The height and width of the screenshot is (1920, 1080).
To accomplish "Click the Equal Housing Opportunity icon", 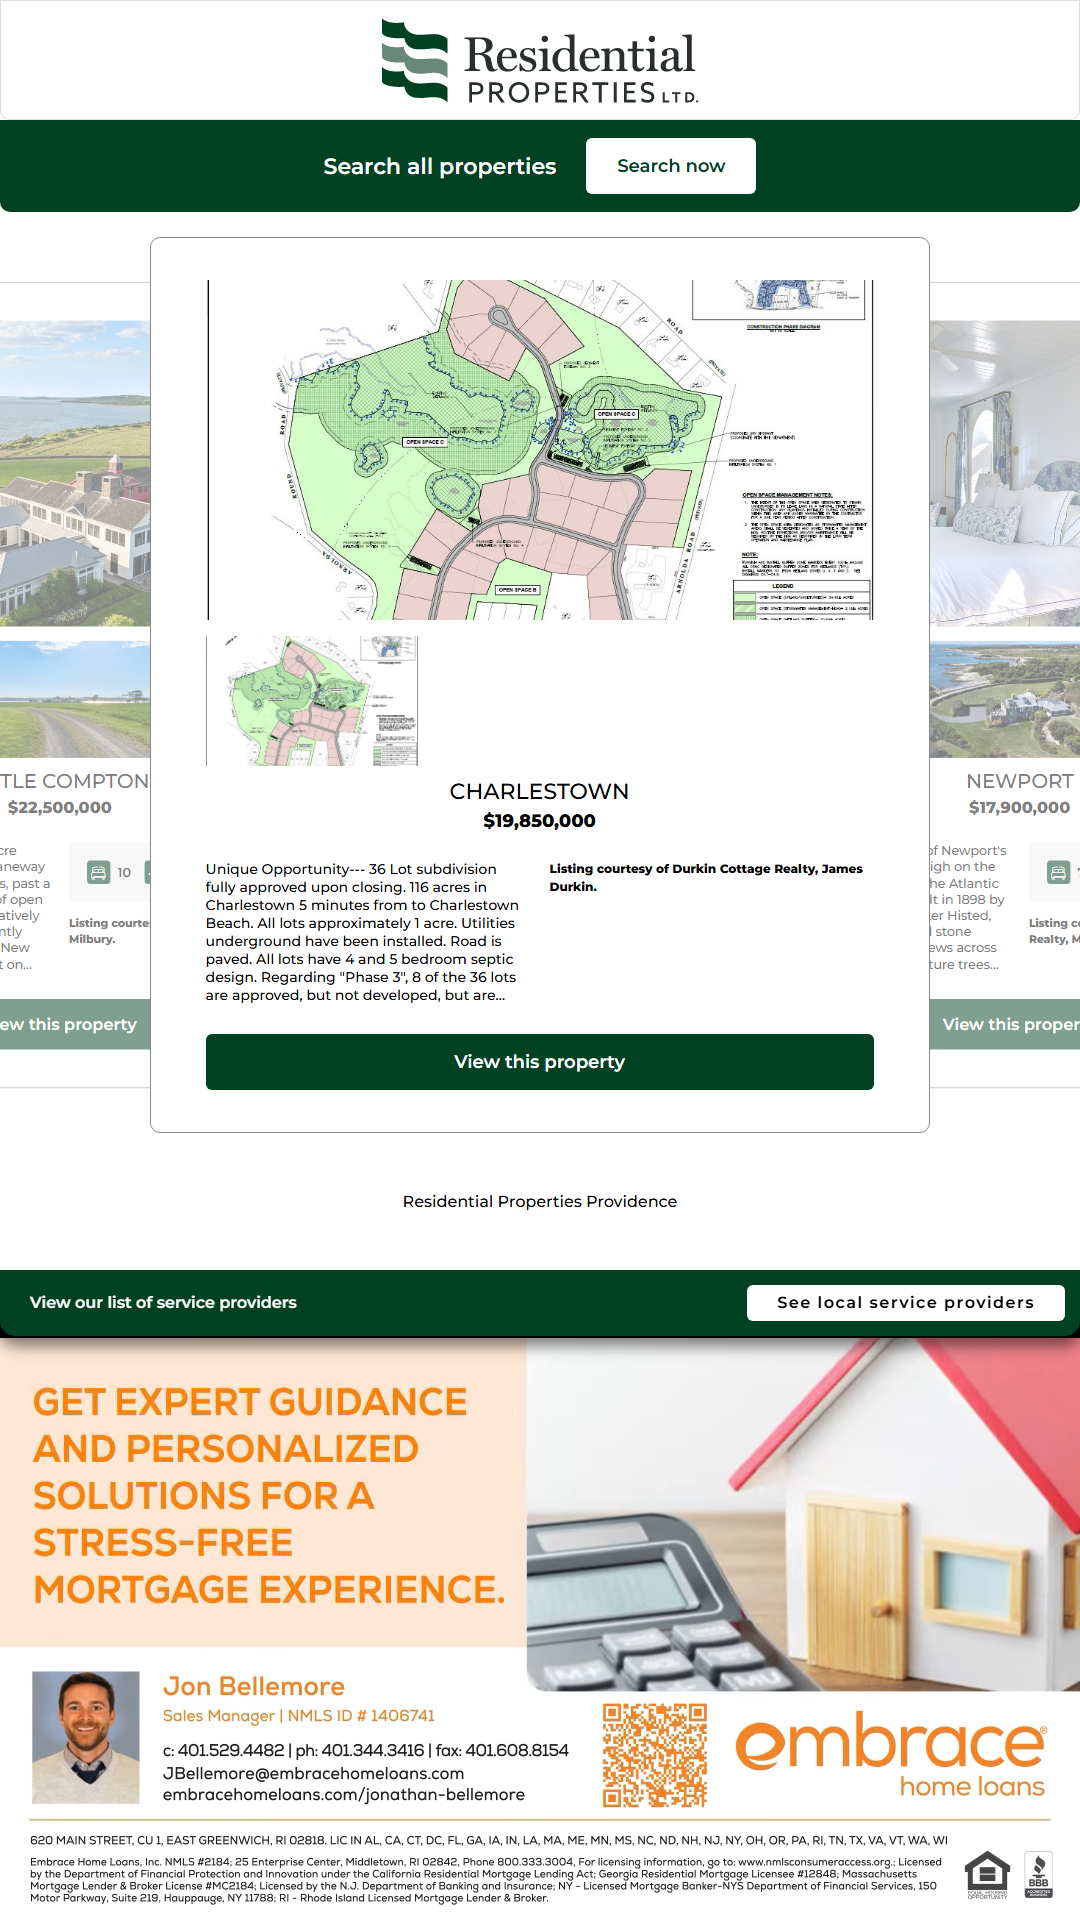I will click(987, 1874).
